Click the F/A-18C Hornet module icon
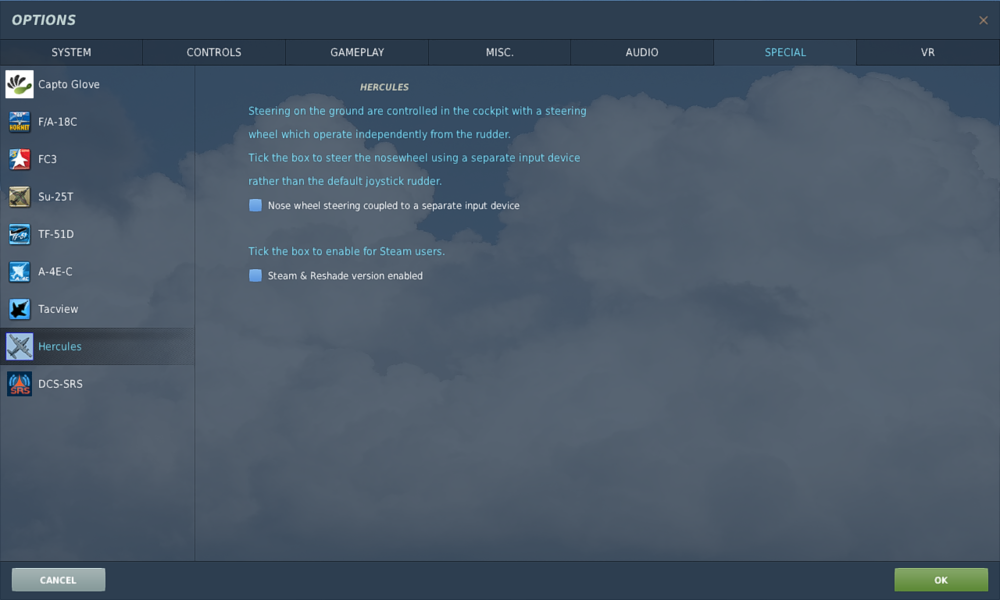The width and height of the screenshot is (1000, 600). [19, 122]
